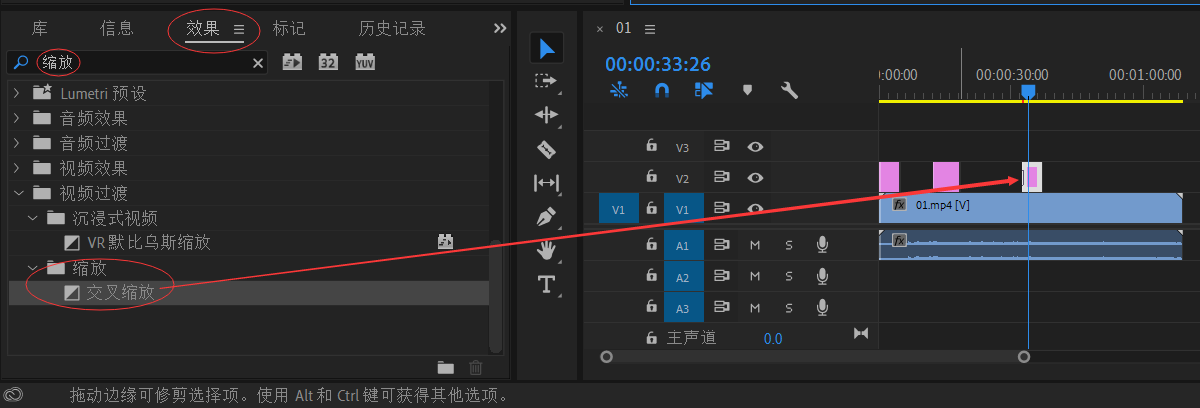The image size is (1200, 408).
Task: Toggle lock on track V3
Action: 651,146
